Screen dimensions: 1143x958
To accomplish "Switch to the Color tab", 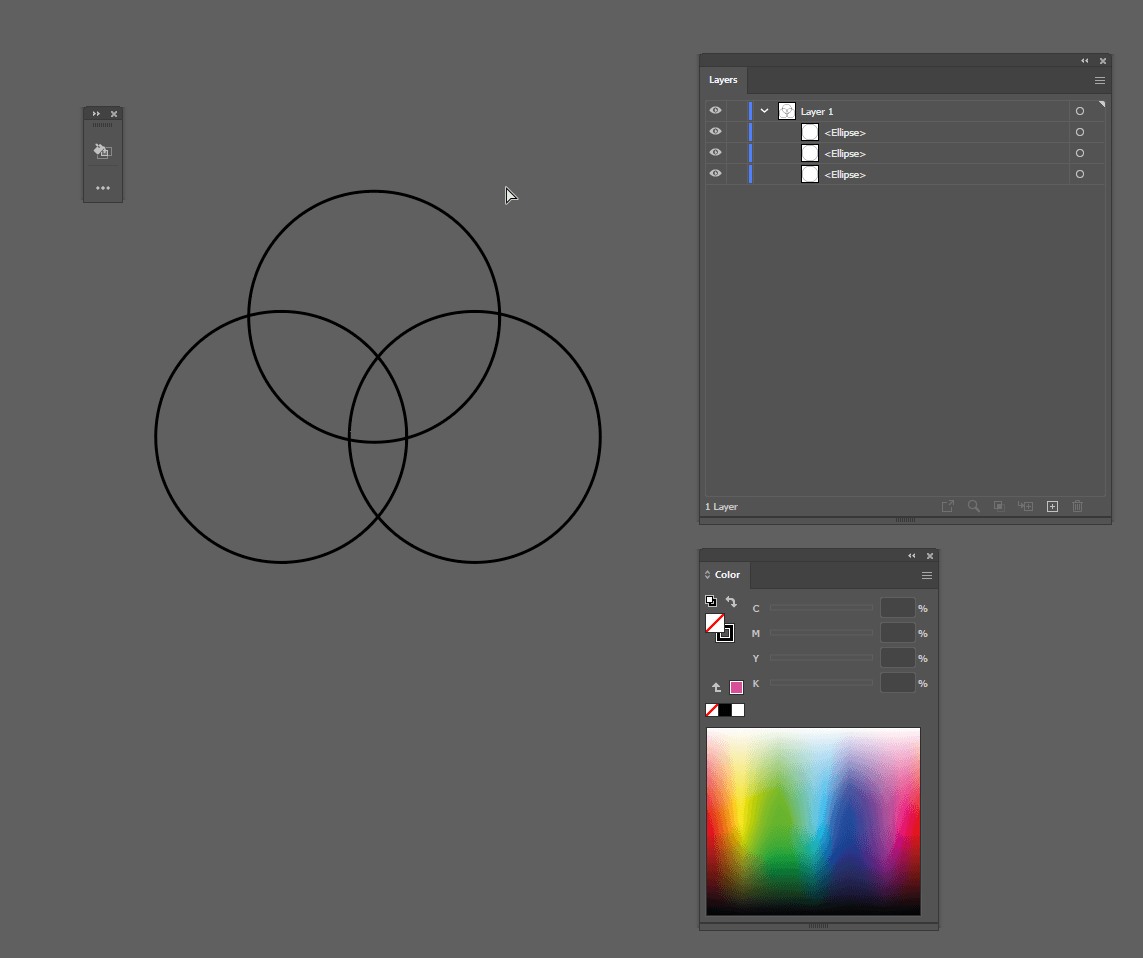I will coord(727,575).
